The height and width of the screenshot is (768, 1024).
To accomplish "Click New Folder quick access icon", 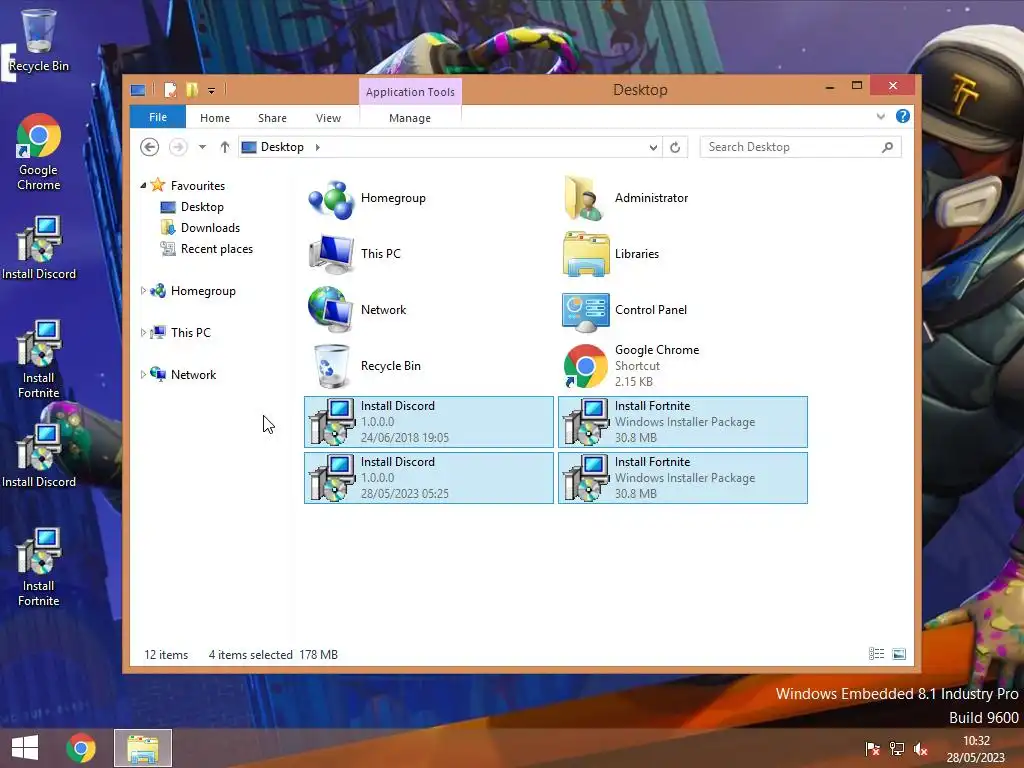I will (191, 90).
